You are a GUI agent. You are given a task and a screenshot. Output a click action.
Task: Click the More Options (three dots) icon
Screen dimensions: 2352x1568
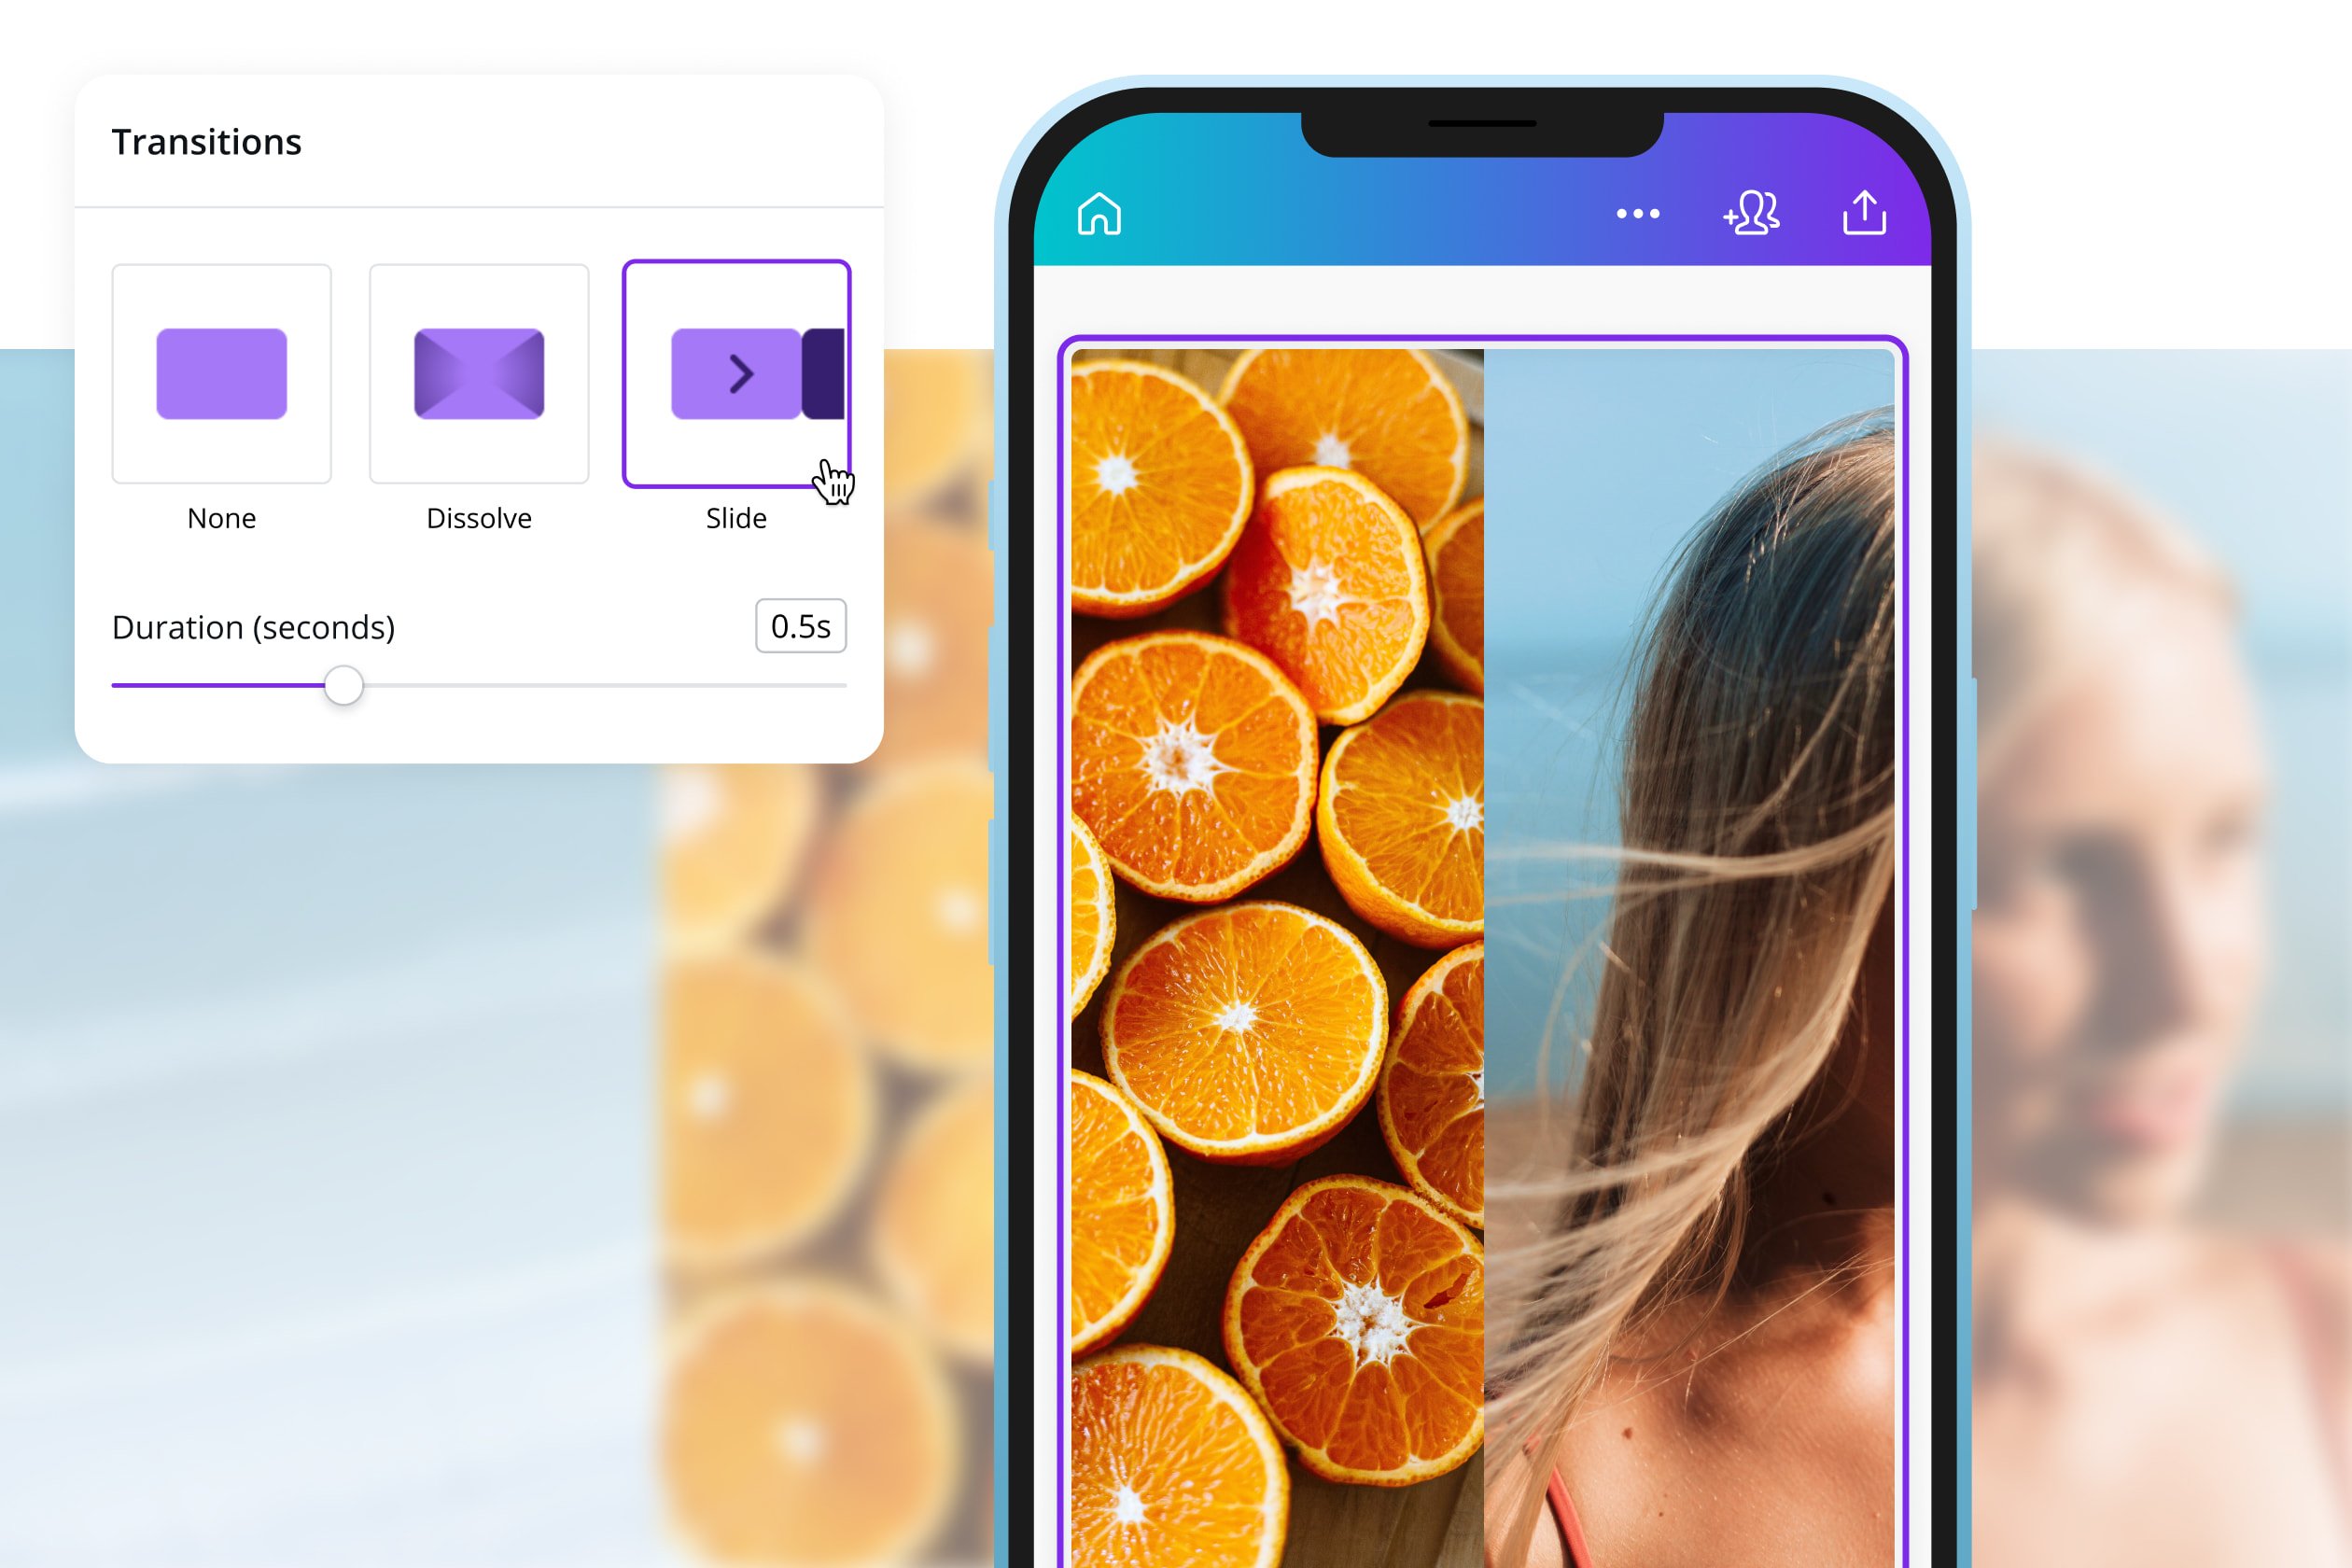click(1636, 216)
